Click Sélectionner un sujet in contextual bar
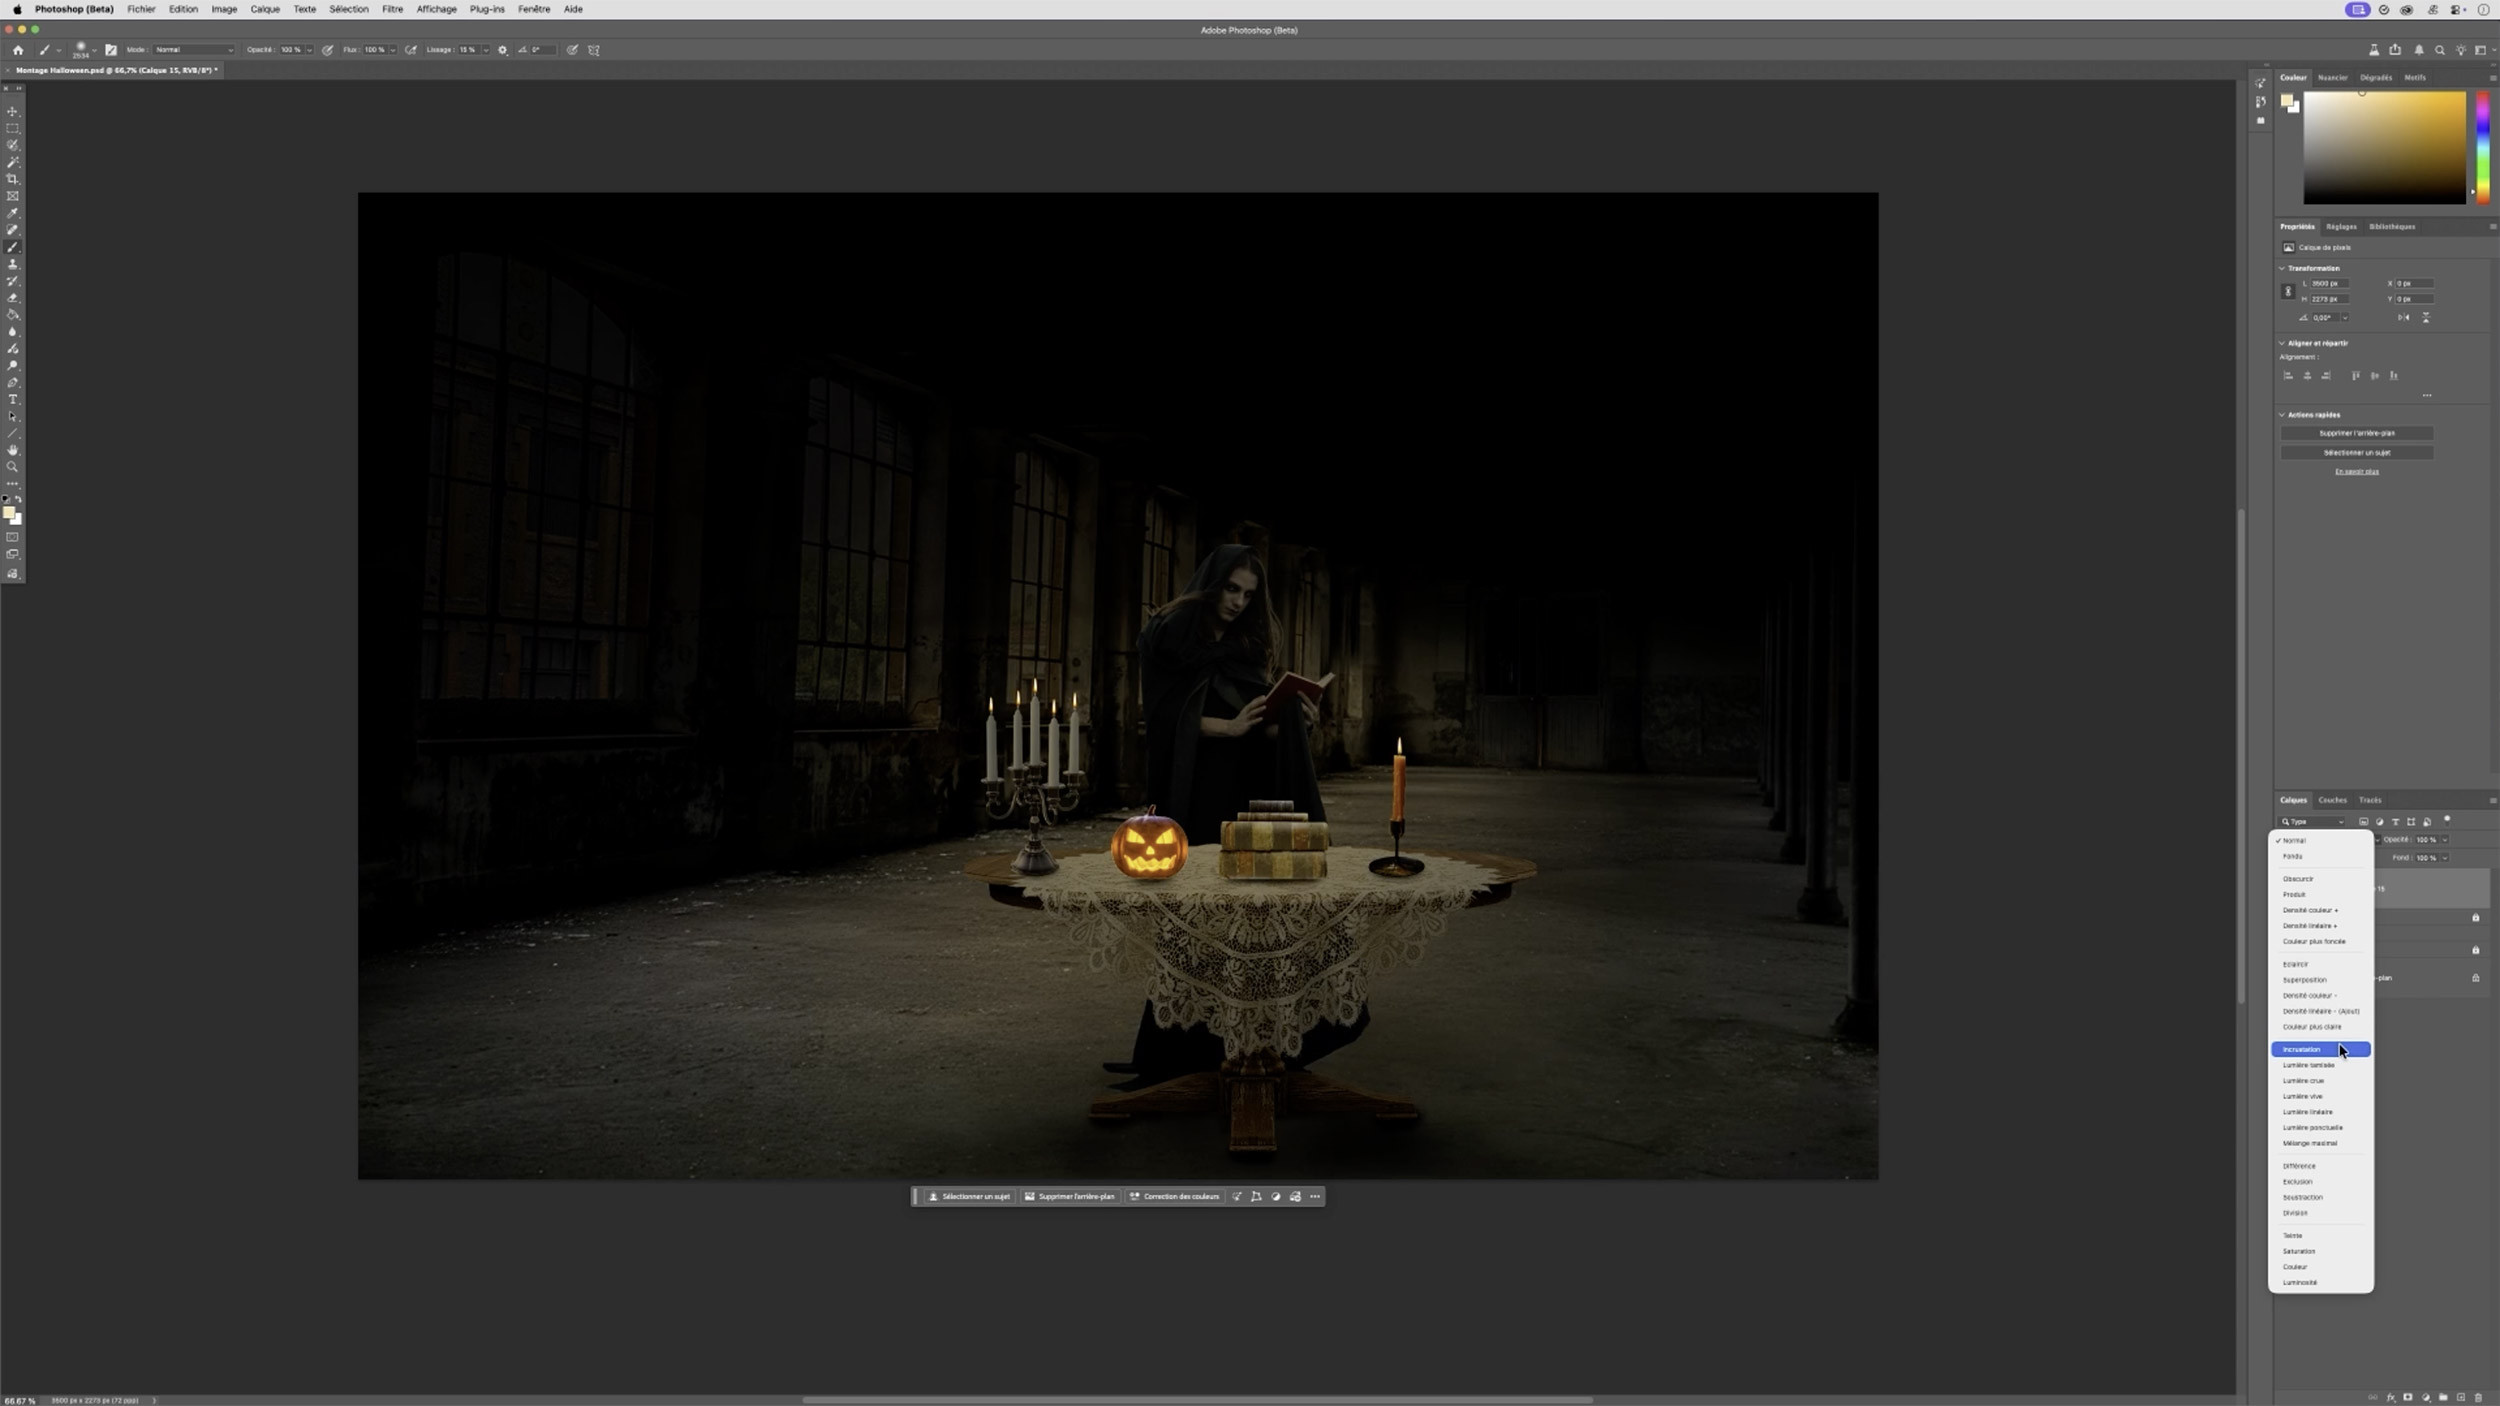 pos(969,1196)
